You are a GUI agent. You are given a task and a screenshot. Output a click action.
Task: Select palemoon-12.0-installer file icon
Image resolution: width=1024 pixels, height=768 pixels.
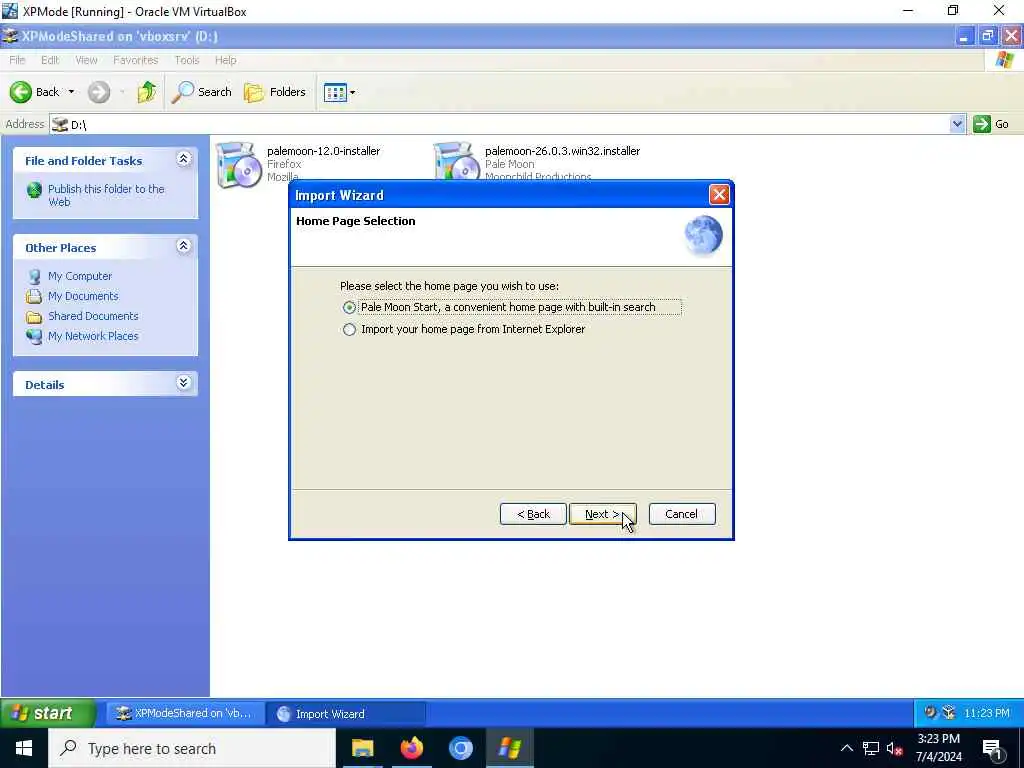pyautogui.click(x=238, y=165)
